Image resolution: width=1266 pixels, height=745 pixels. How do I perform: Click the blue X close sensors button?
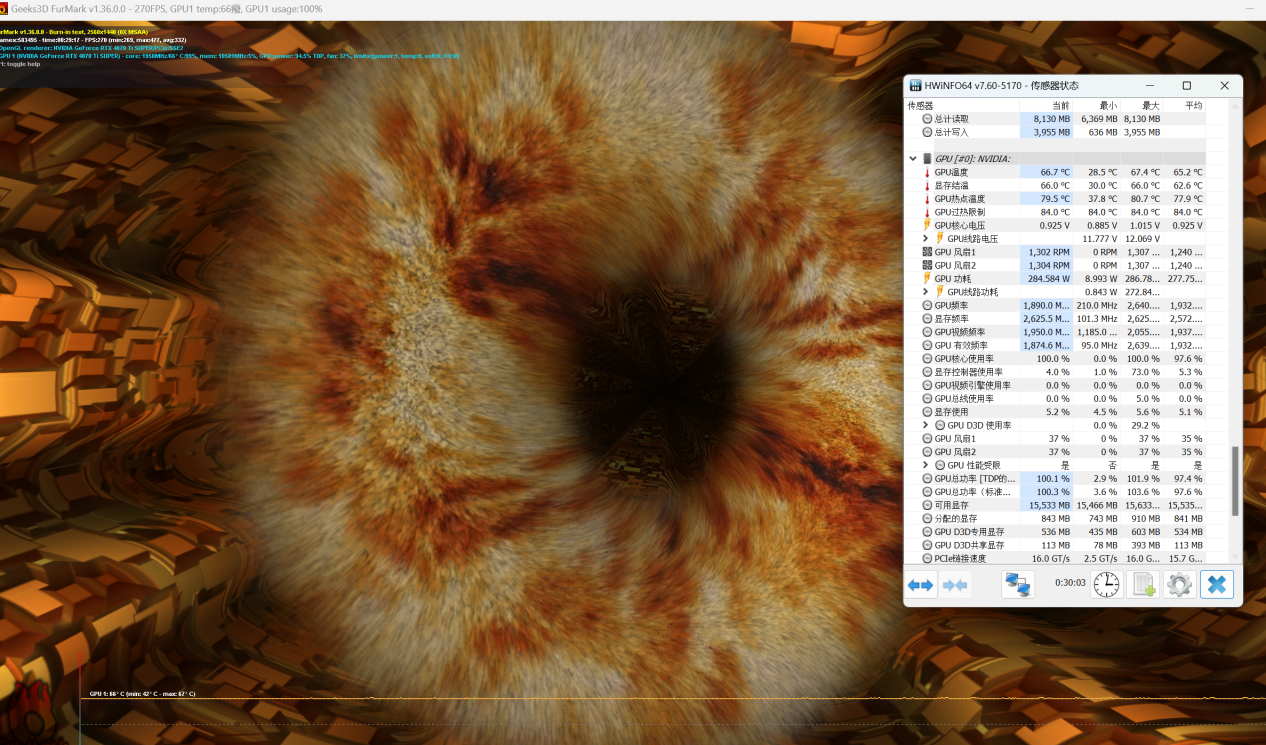coord(1217,585)
